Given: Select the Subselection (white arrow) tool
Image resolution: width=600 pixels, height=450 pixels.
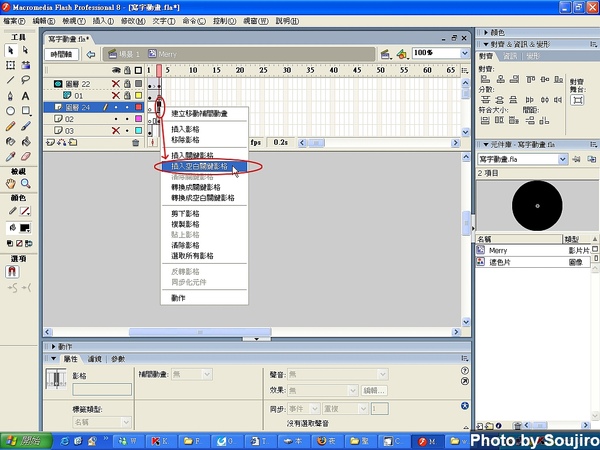Looking at the screenshot, I should click(26, 50).
